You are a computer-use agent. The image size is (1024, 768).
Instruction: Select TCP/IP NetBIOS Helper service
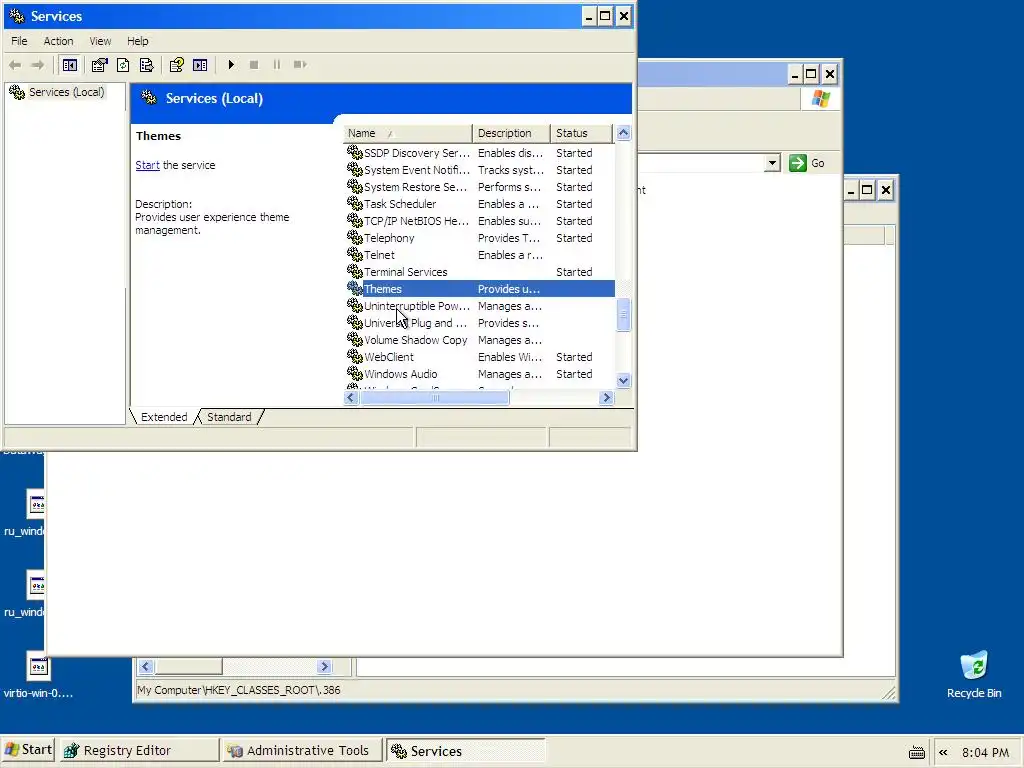click(x=416, y=221)
